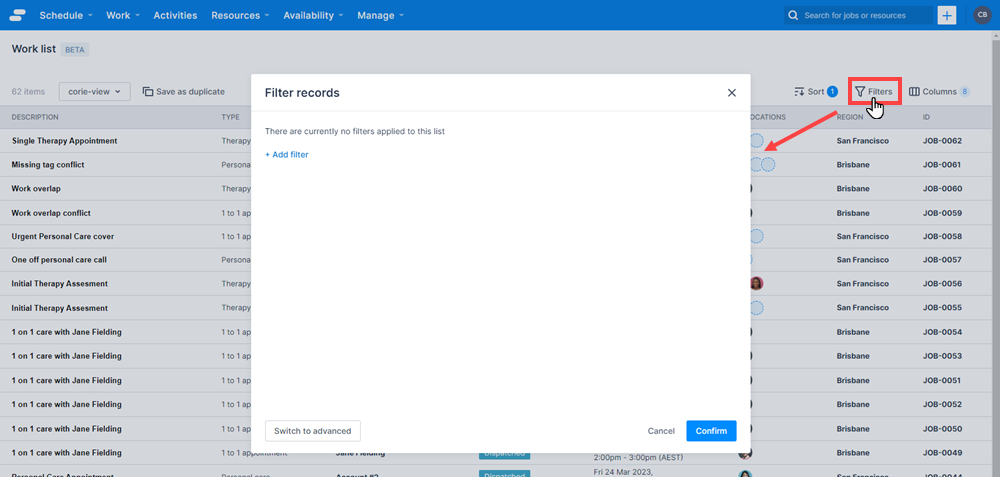Open the CB user avatar menu

[982, 15]
